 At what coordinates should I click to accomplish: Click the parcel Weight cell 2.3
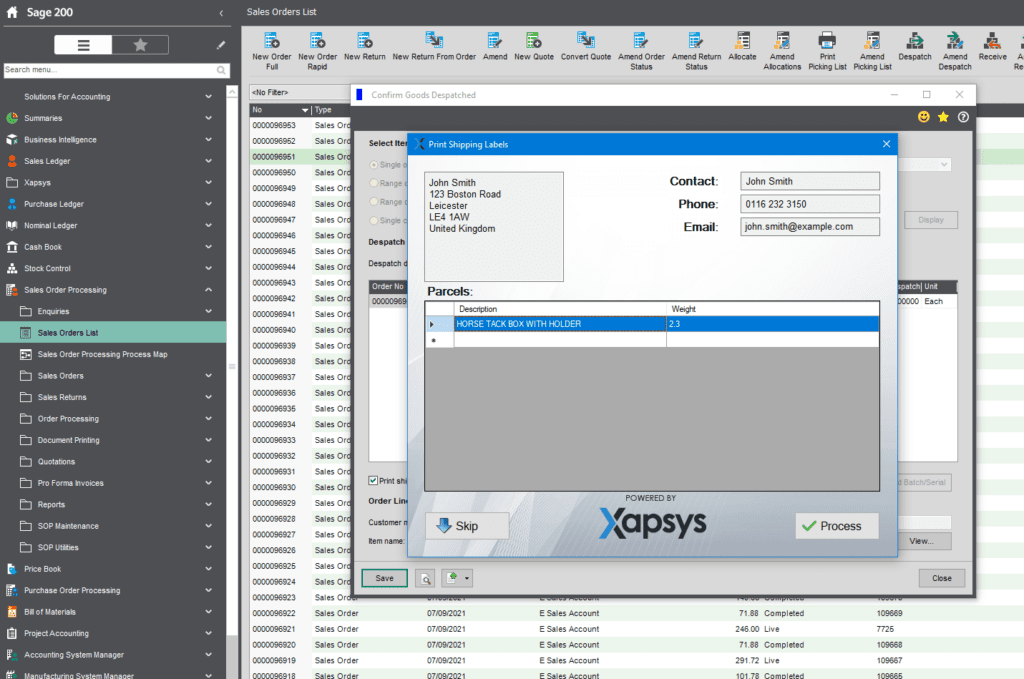[773, 324]
